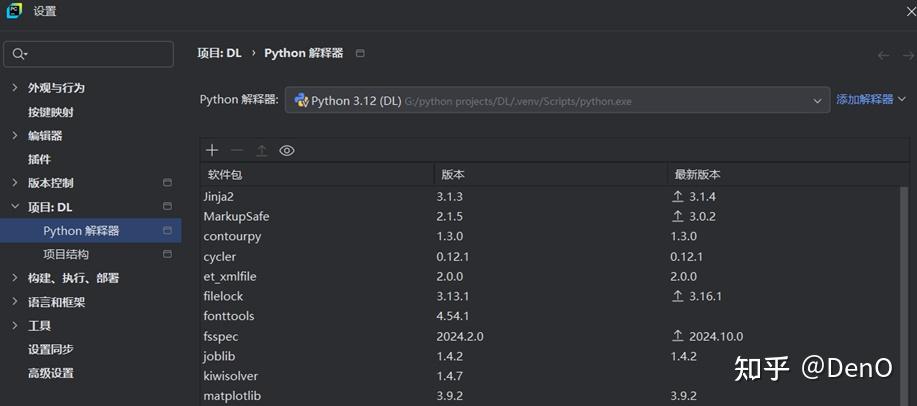Click the back navigation arrow
Screen dimensions: 917x406
pos(883,56)
